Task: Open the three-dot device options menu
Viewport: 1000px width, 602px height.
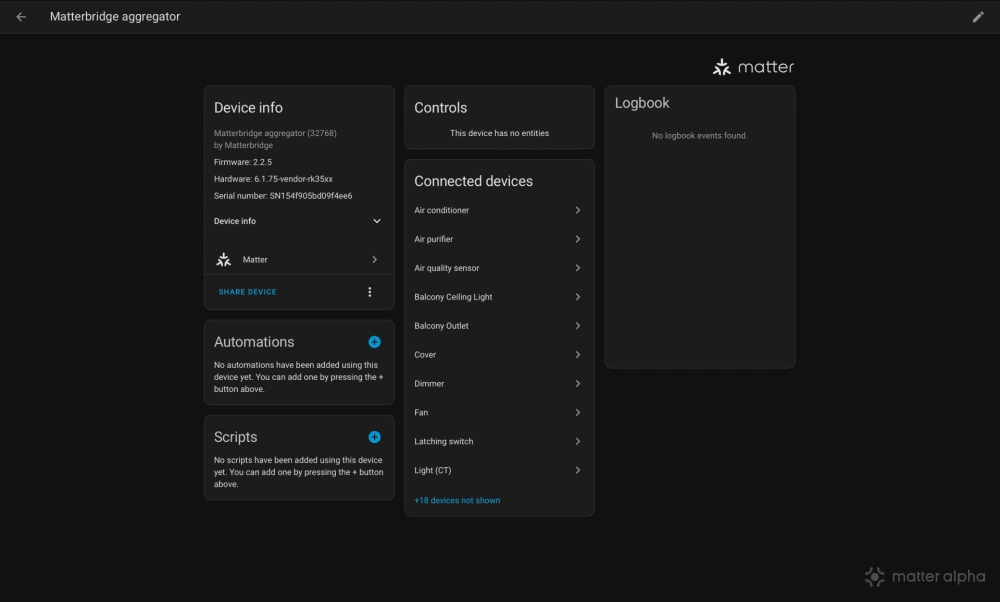Action: [x=369, y=292]
